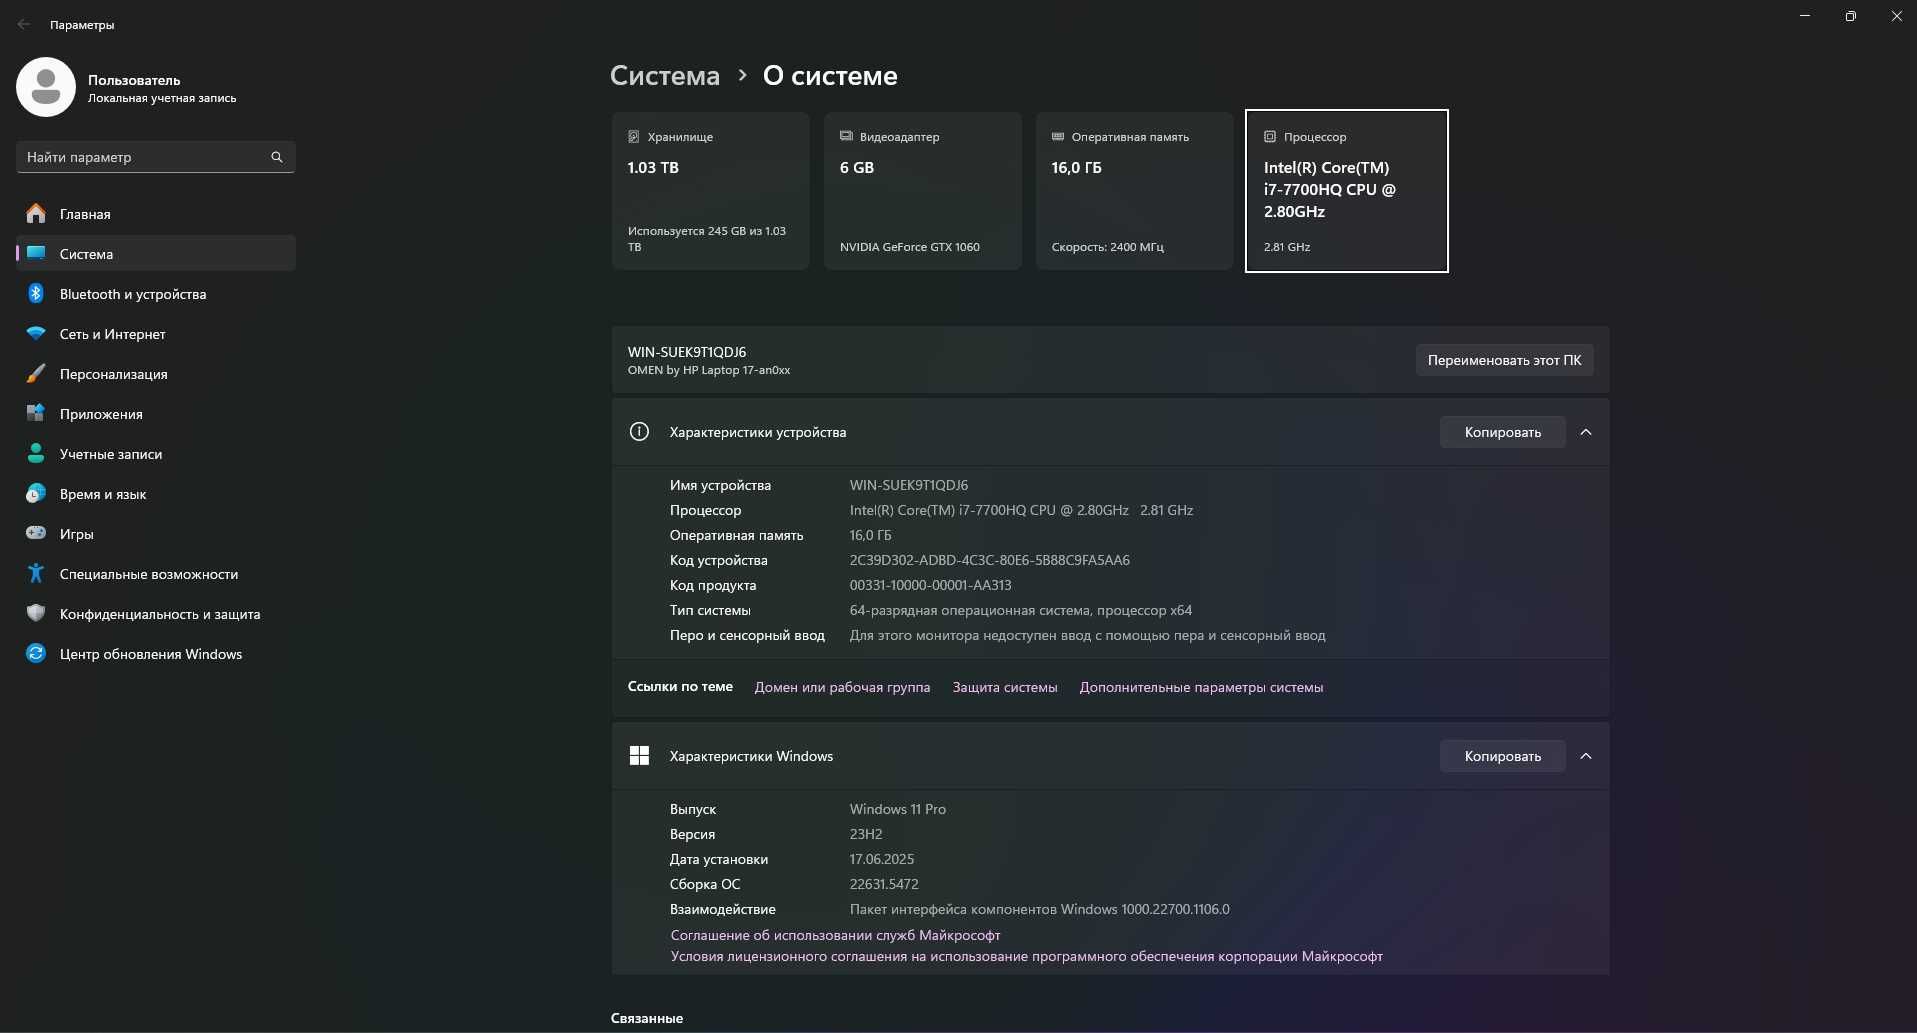Go to Сеть и Интернет

pos(156,333)
